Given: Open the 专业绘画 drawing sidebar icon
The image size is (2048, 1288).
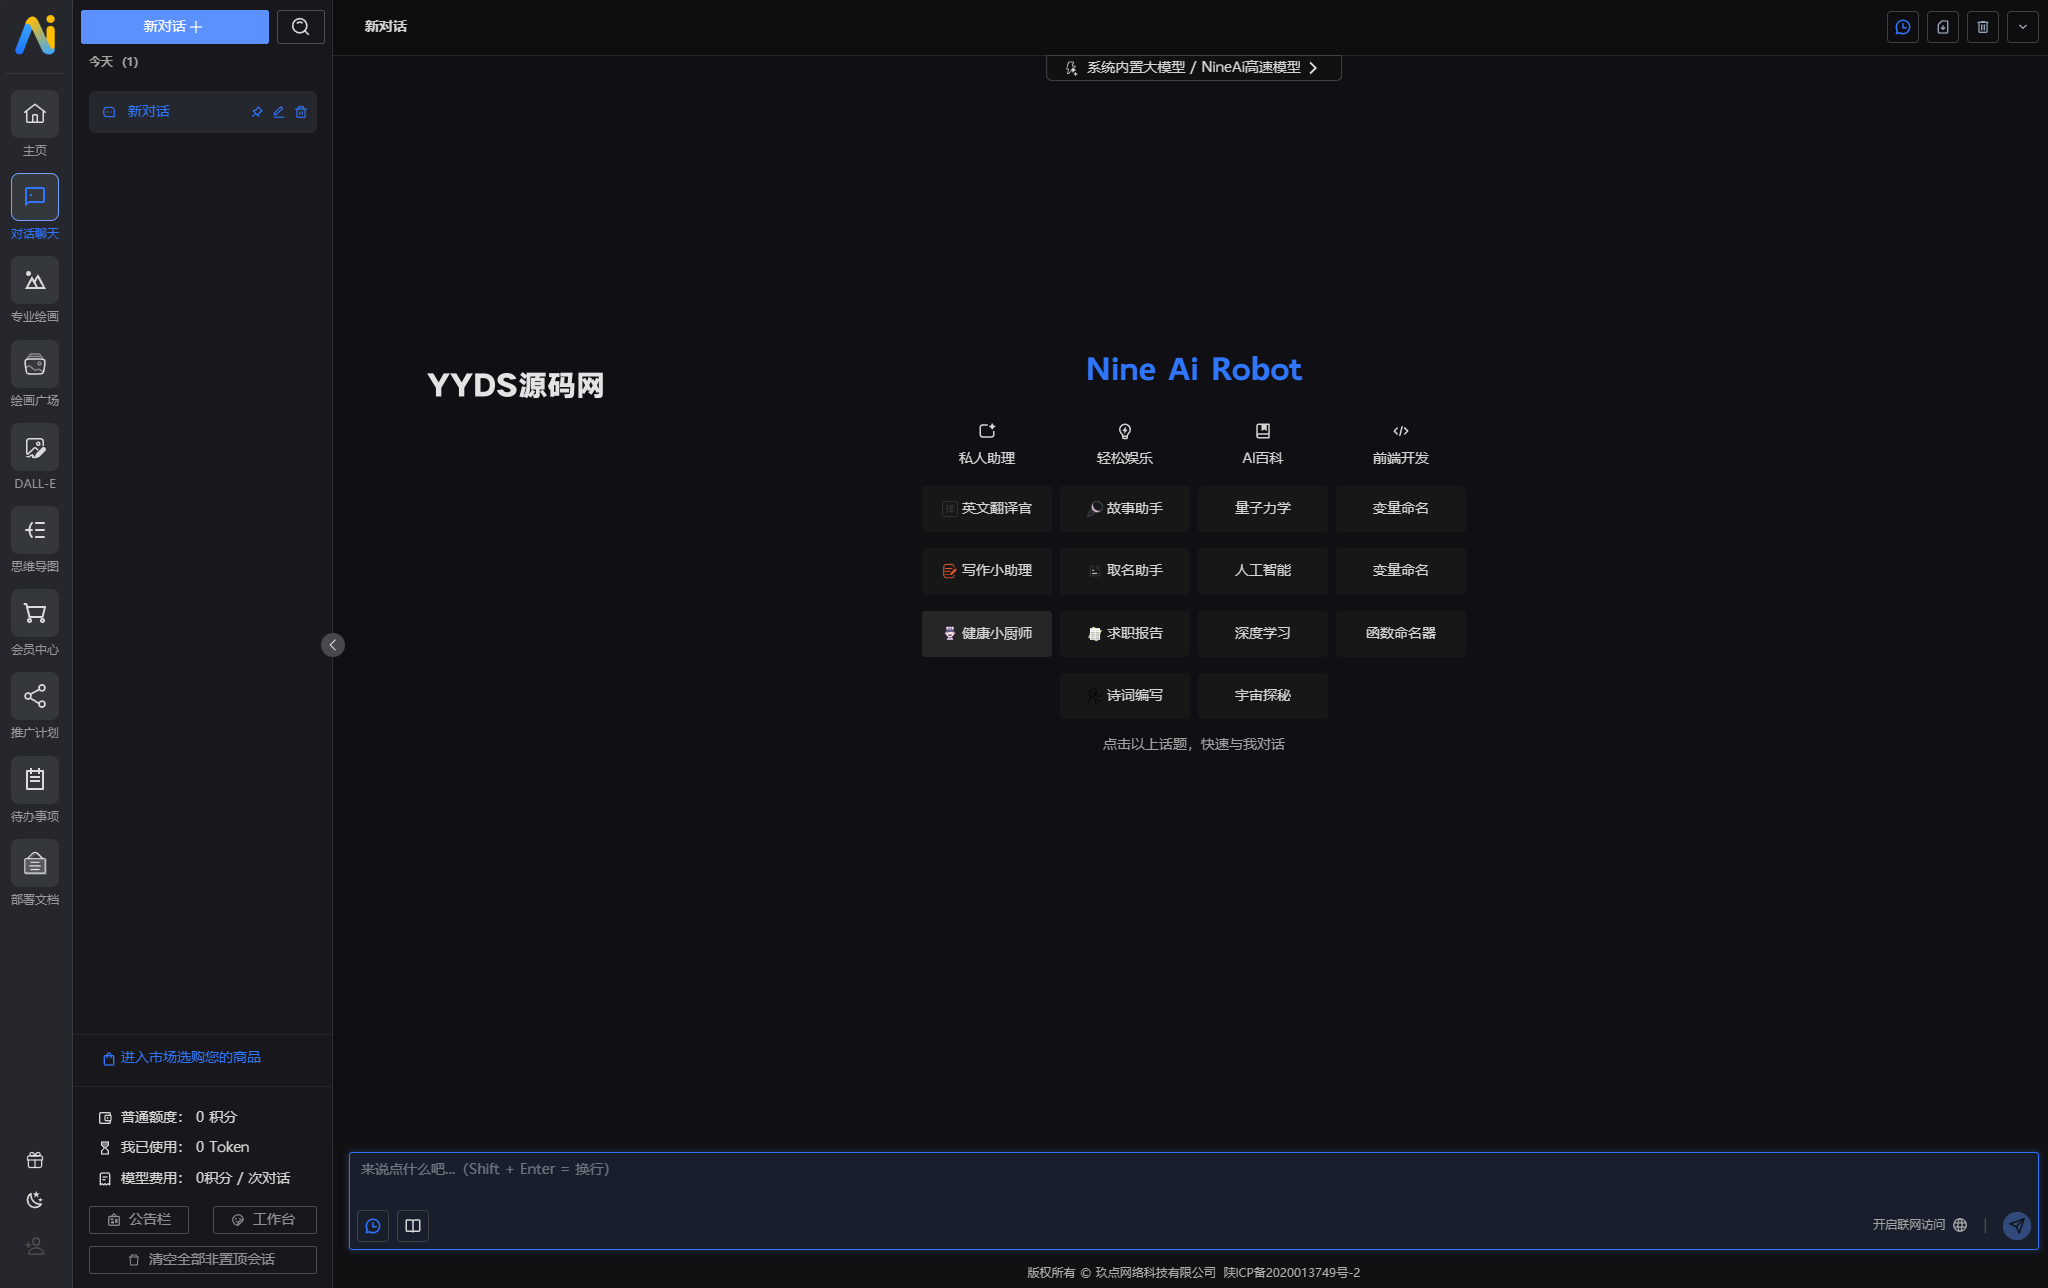Looking at the screenshot, I should click(x=35, y=281).
